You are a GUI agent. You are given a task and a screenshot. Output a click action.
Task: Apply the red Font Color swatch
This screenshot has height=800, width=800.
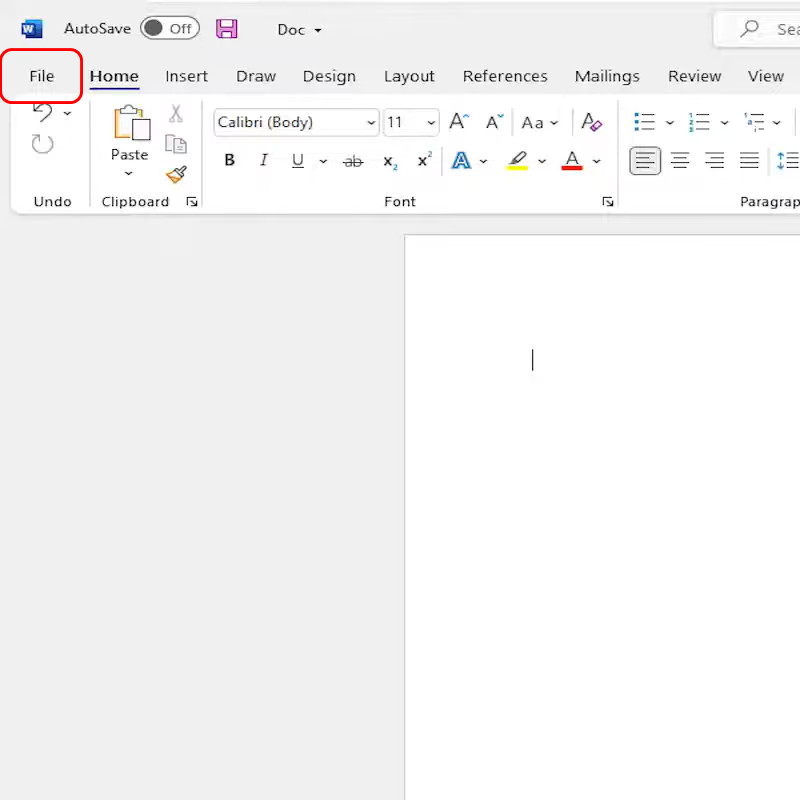tap(572, 161)
